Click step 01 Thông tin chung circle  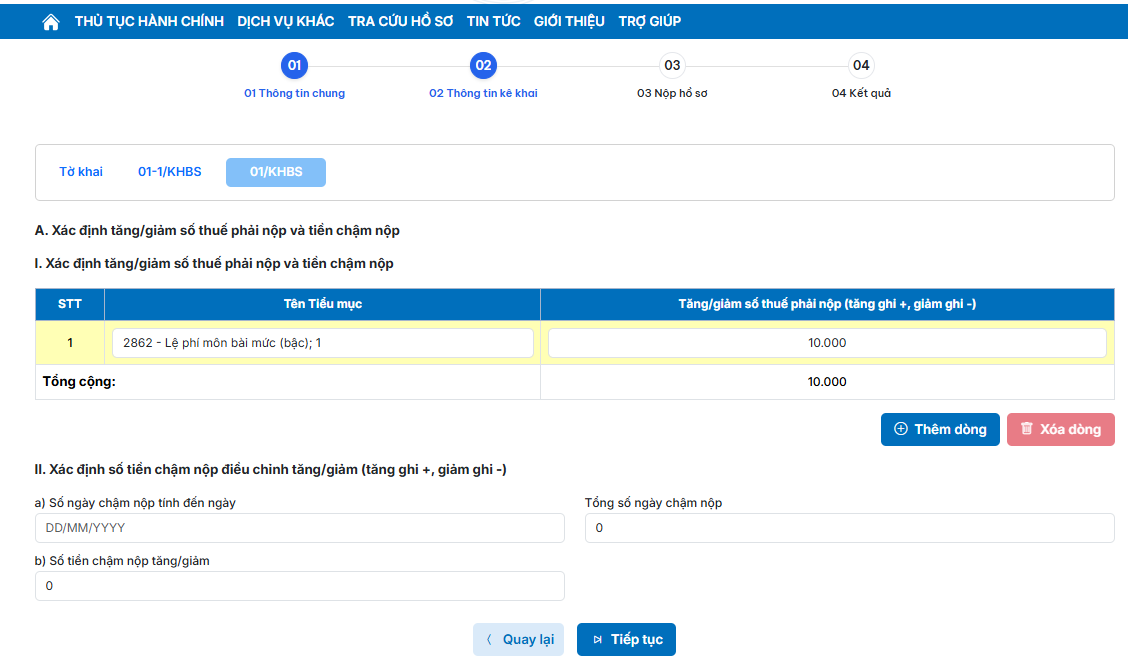[x=294, y=66]
